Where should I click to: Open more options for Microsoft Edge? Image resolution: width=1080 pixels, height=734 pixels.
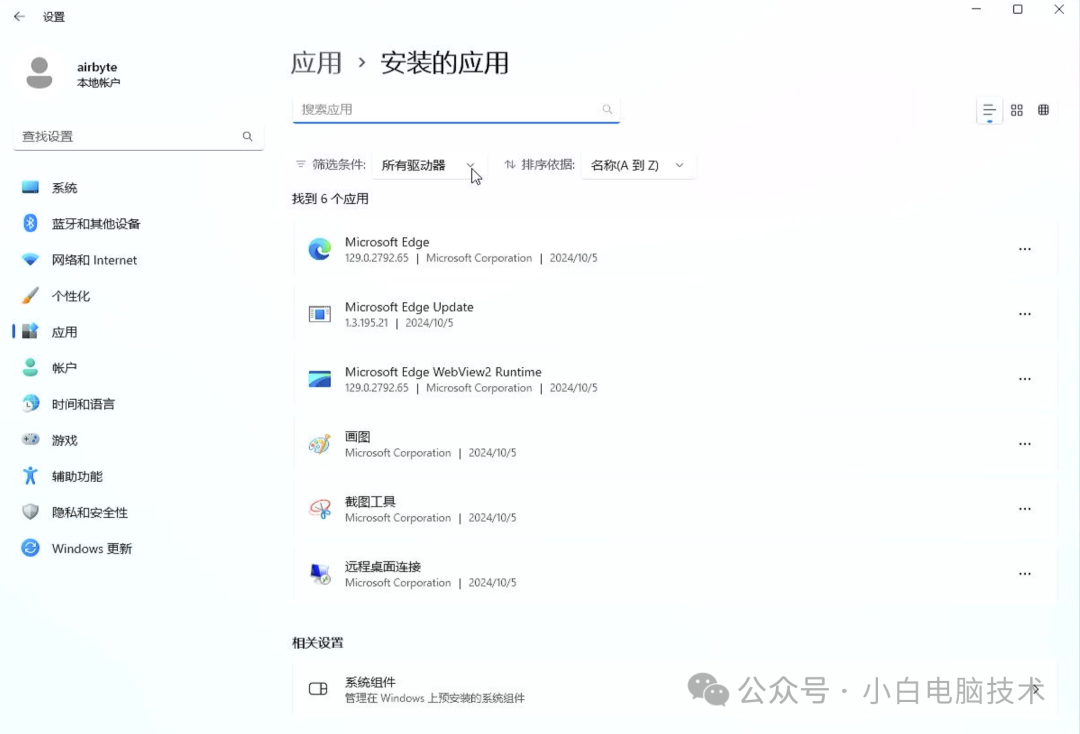1025,249
